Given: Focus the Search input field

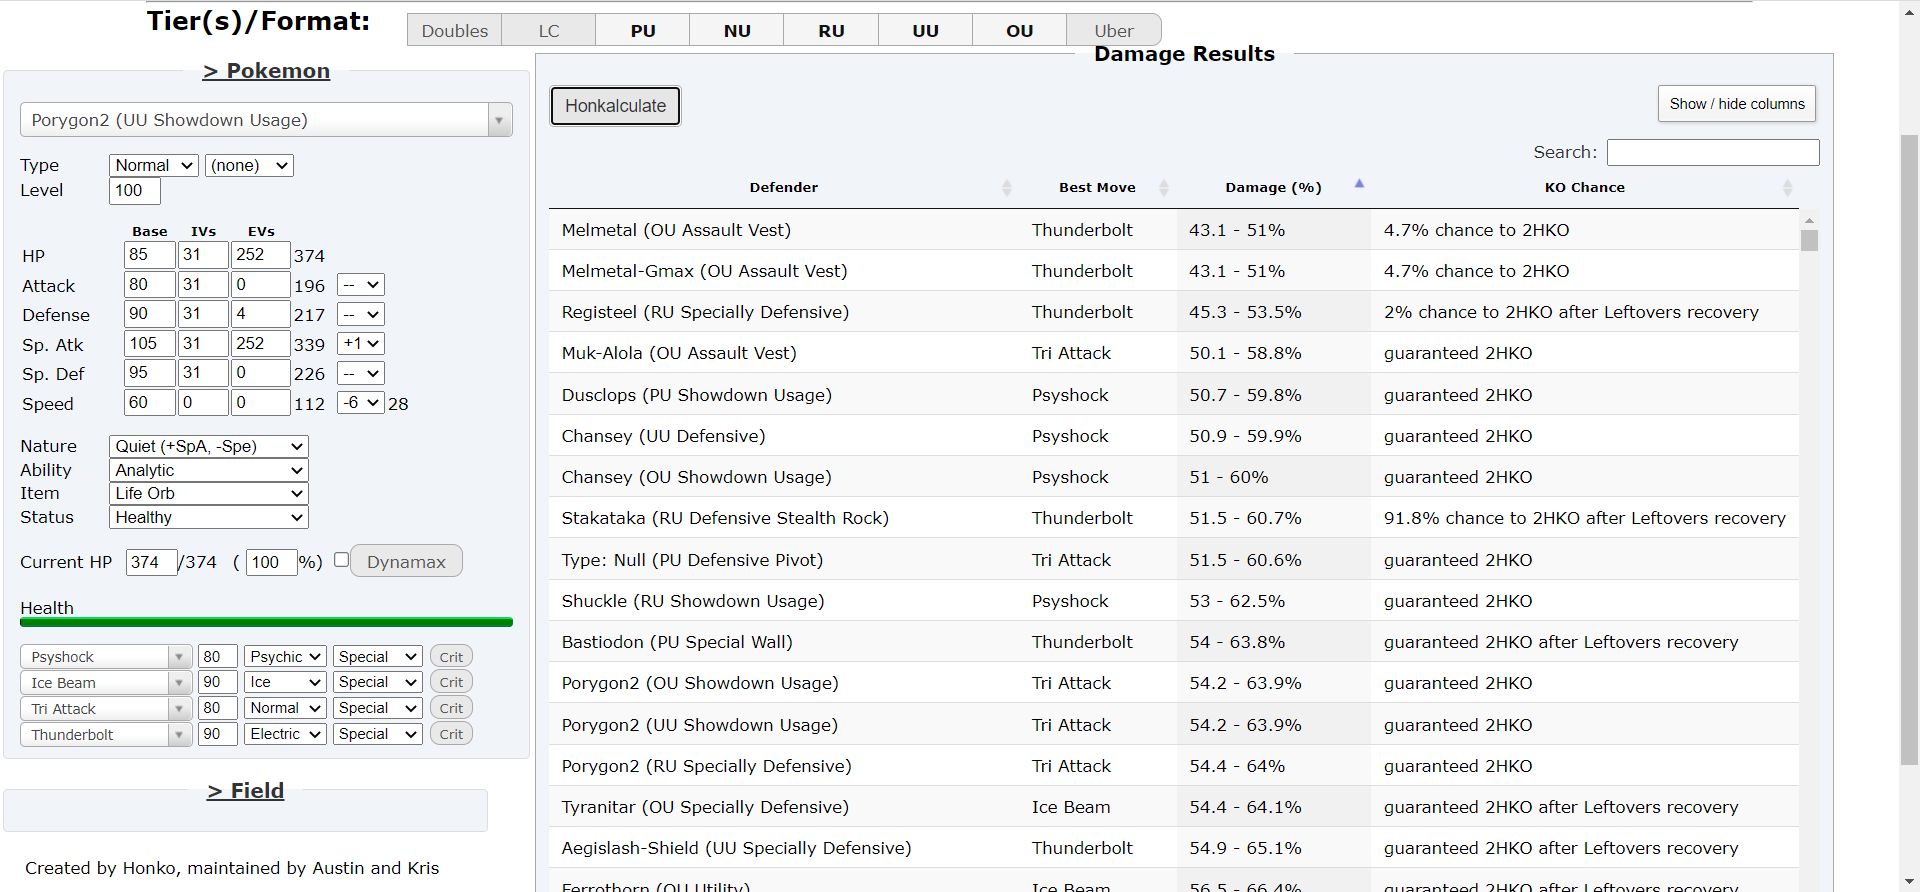Looking at the screenshot, I should pos(1712,152).
